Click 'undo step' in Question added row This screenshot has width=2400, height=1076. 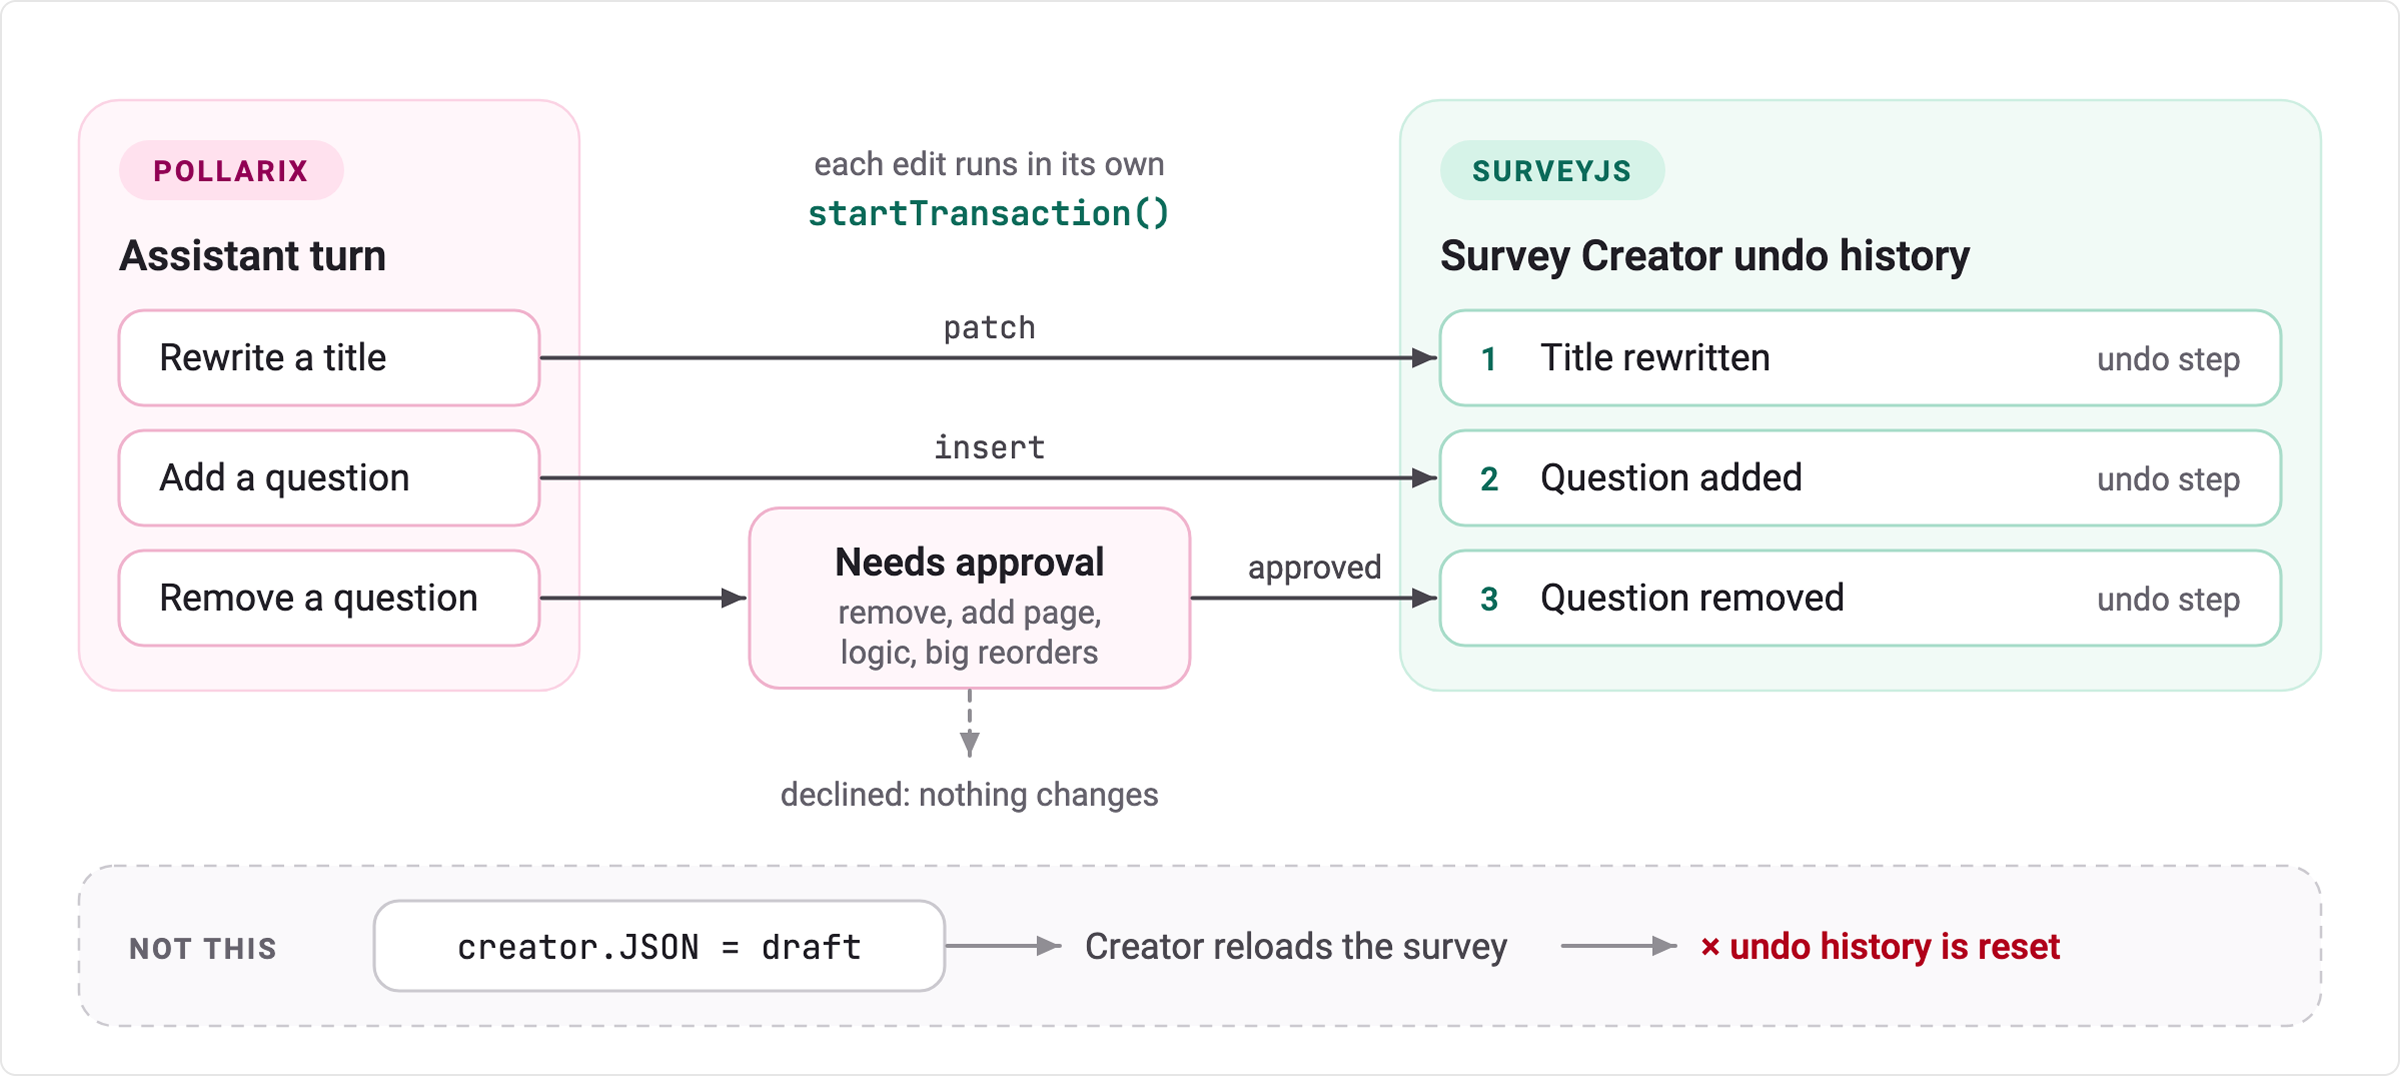(2168, 480)
